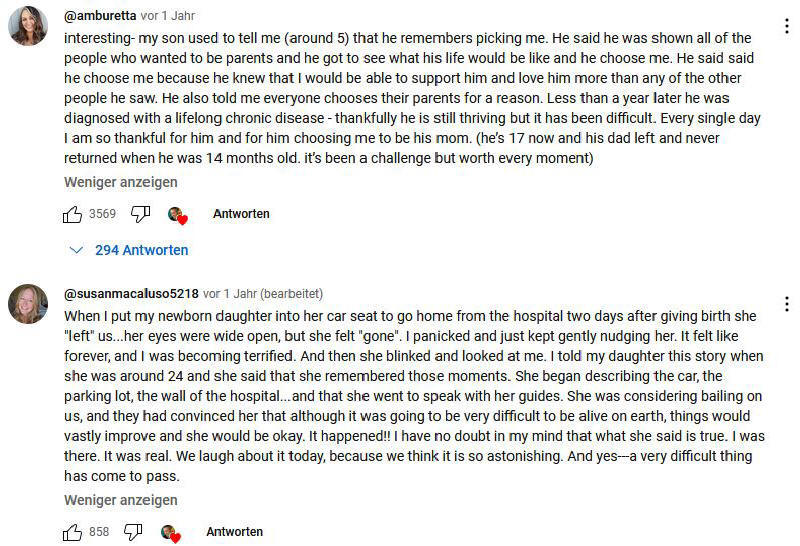This screenshot has width=800, height=546.
Task: Click the creator heart on susanmacaluso5218's comment
Action: tap(170, 533)
